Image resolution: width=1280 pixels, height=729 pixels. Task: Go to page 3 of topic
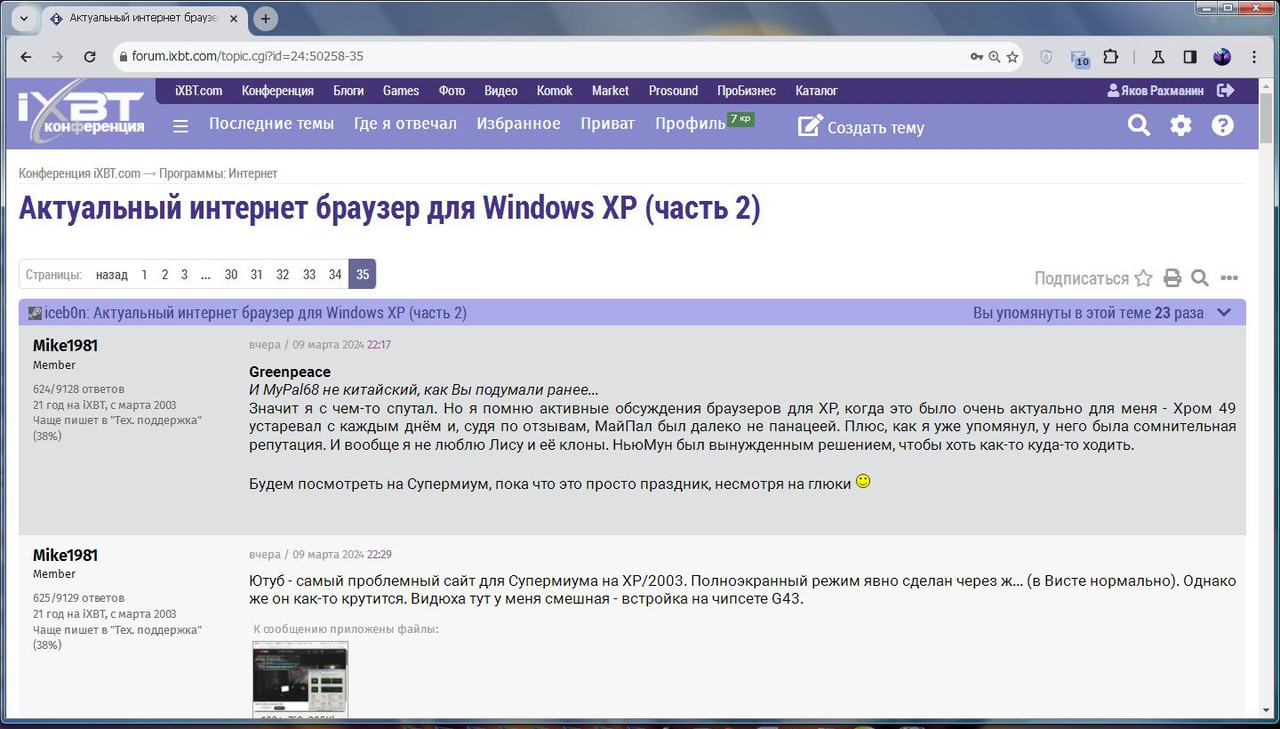coord(184,274)
